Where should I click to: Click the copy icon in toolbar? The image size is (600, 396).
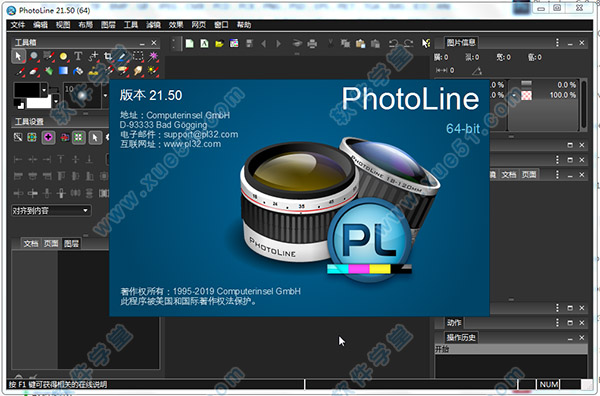point(345,43)
